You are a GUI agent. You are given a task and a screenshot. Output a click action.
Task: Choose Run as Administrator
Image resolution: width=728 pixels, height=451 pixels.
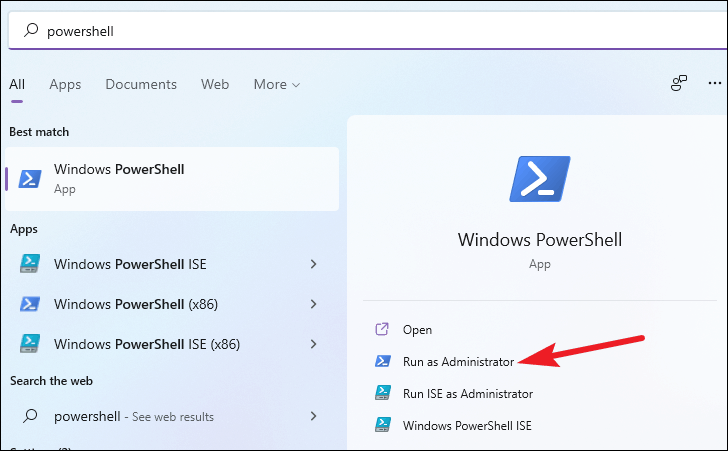click(x=458, y=361)
